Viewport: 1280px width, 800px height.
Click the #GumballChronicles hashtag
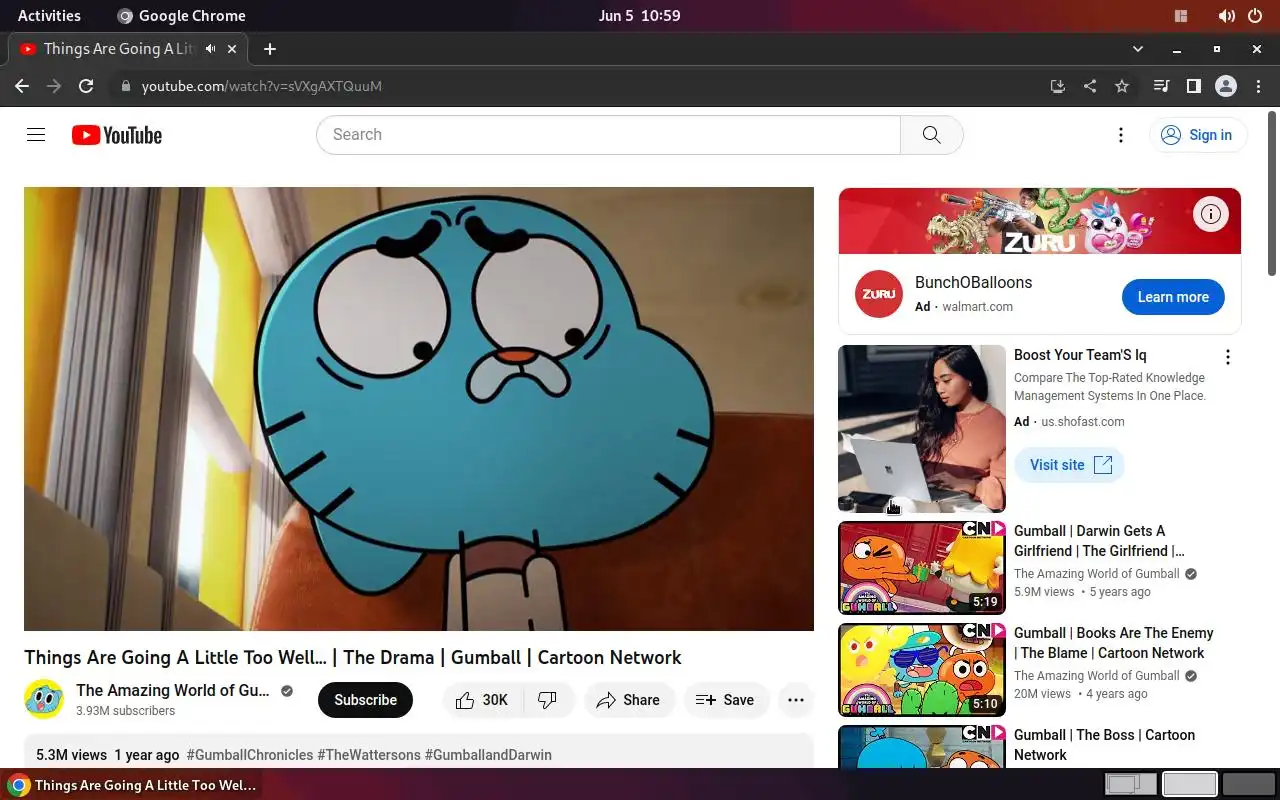[x=249, y=755]
